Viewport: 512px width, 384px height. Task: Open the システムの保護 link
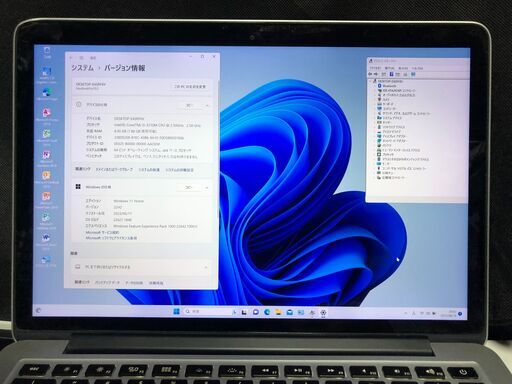[x=149, y=170]
